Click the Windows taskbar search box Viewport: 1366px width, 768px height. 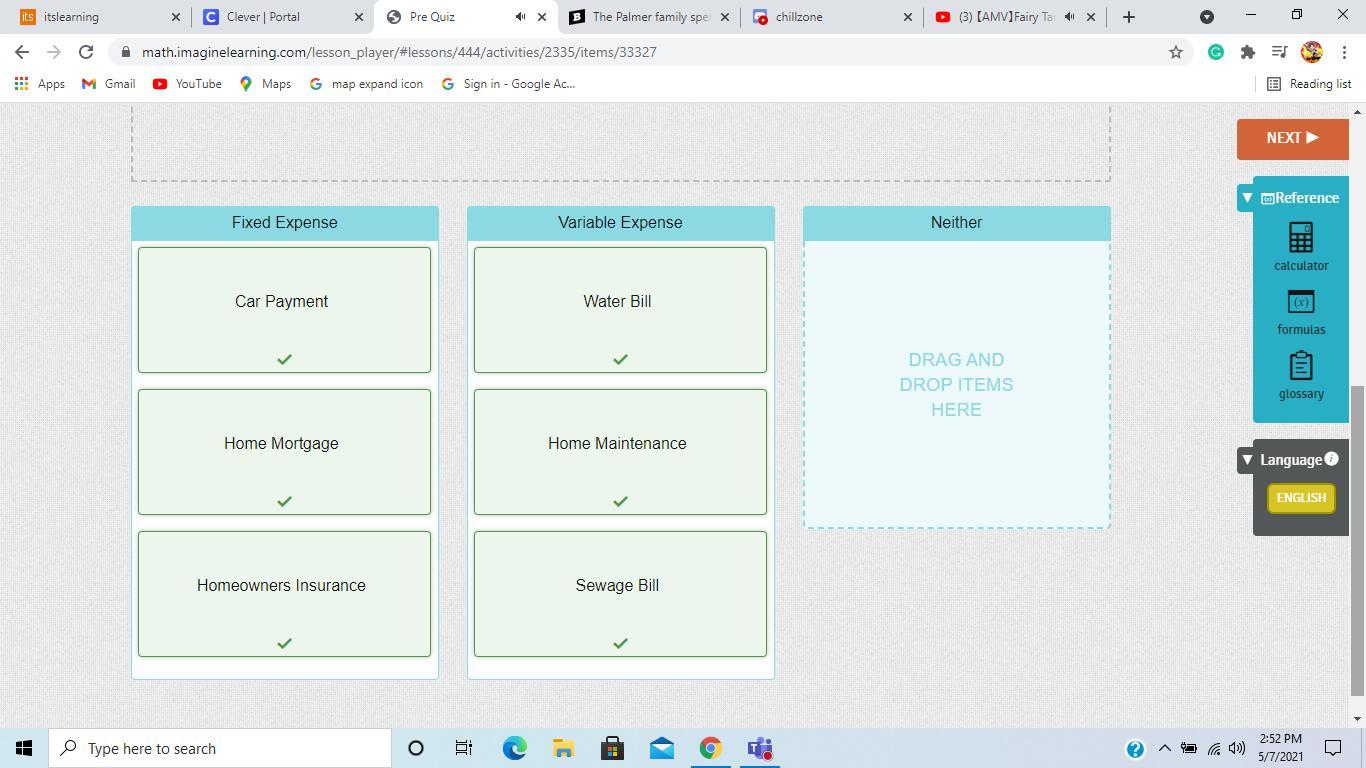click(220, 748)
